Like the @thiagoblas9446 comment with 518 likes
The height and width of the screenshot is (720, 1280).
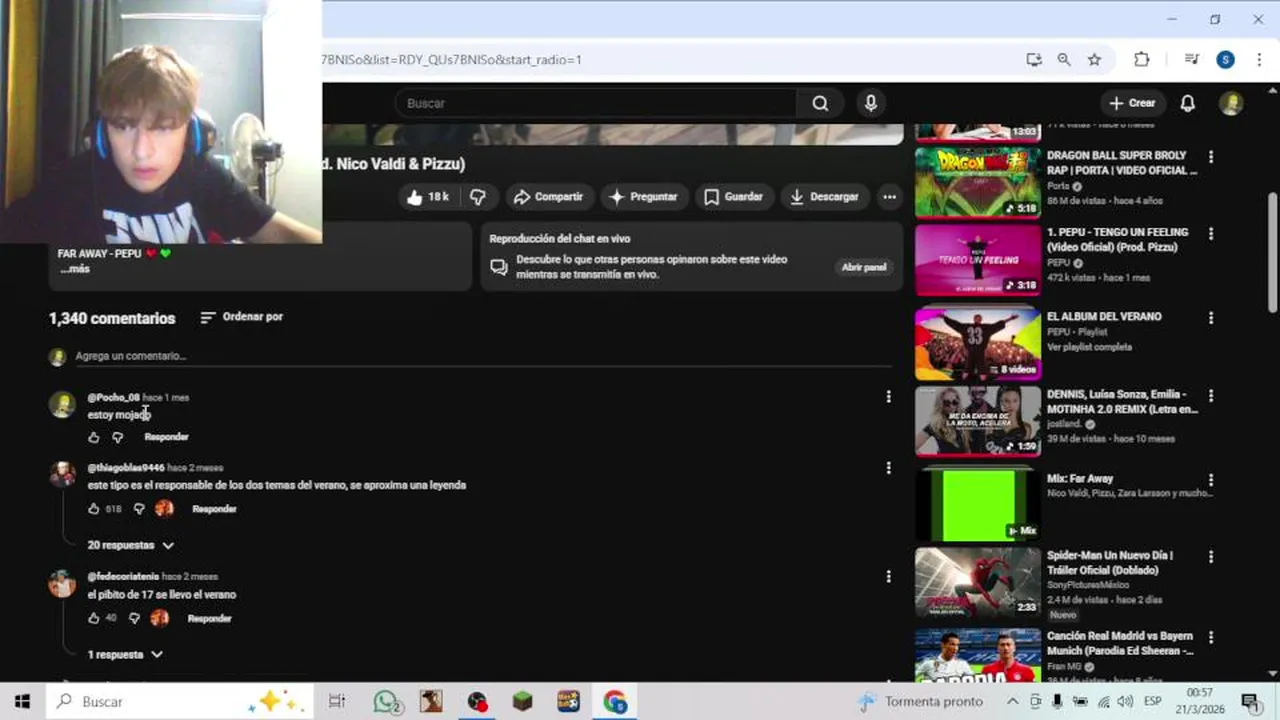tap(94, 509)
